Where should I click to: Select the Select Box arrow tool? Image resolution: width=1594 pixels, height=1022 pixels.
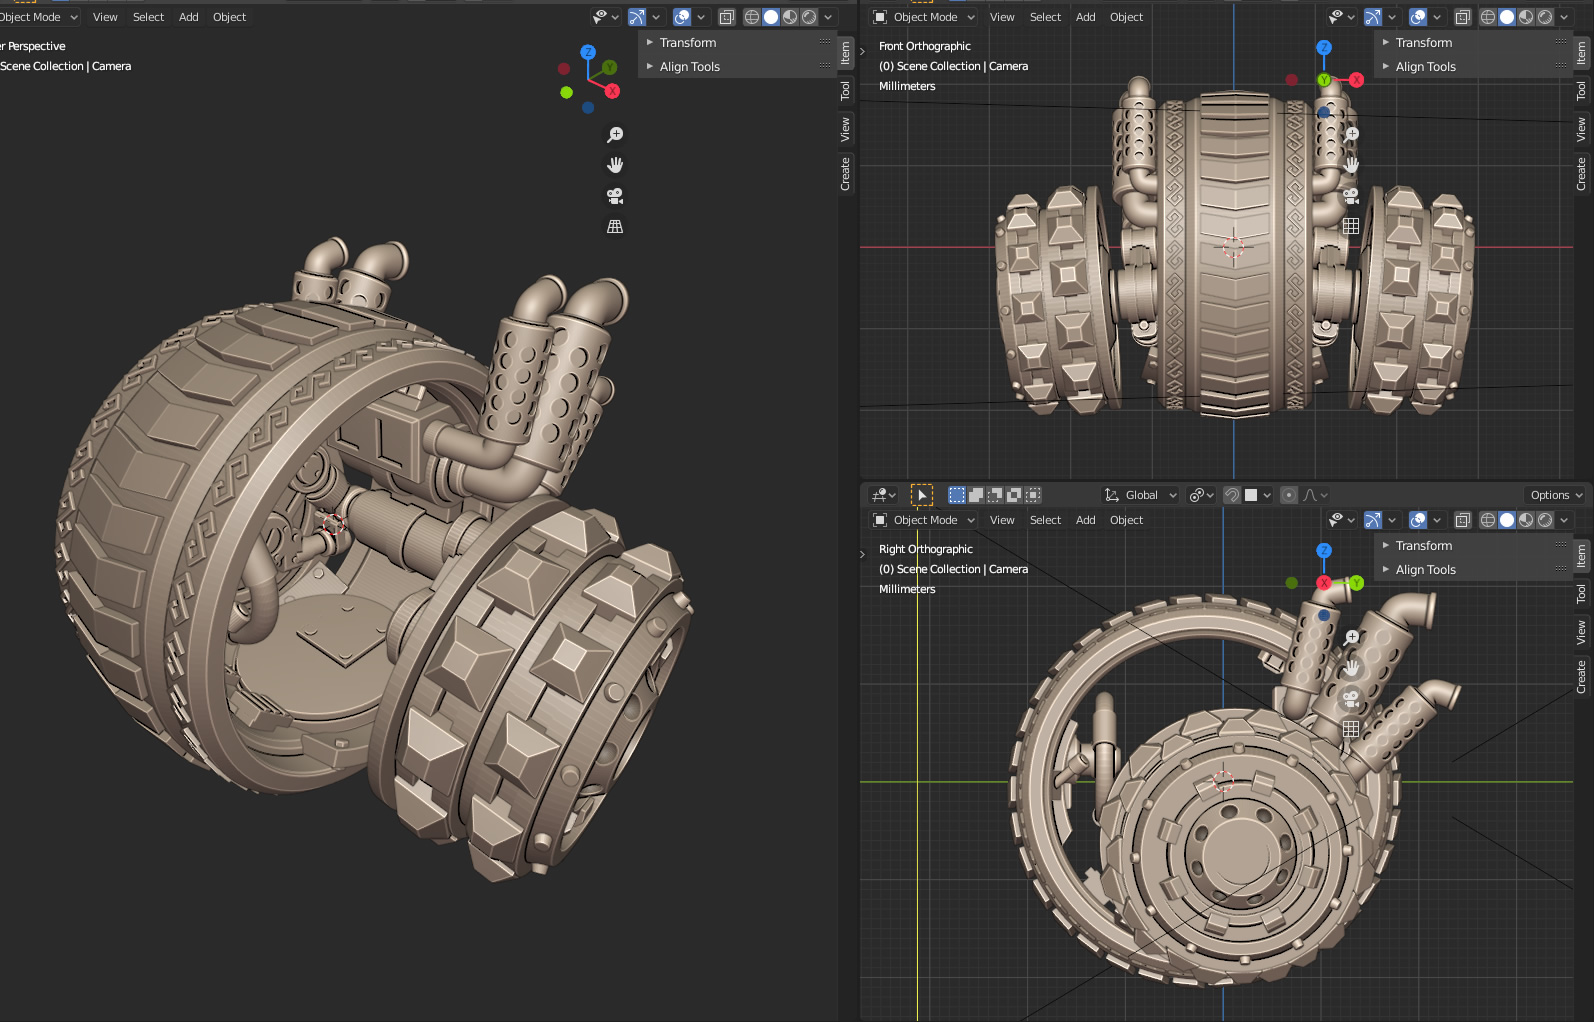922,495
